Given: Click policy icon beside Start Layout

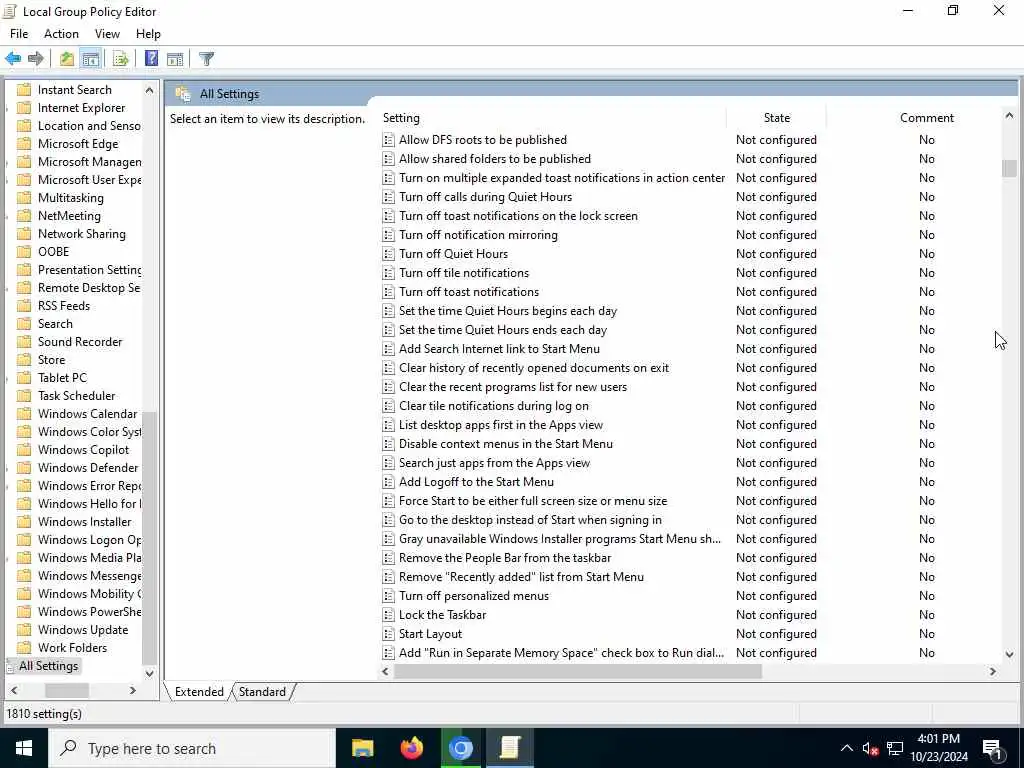Looking at the screenshot, I should tap(388, 634).
